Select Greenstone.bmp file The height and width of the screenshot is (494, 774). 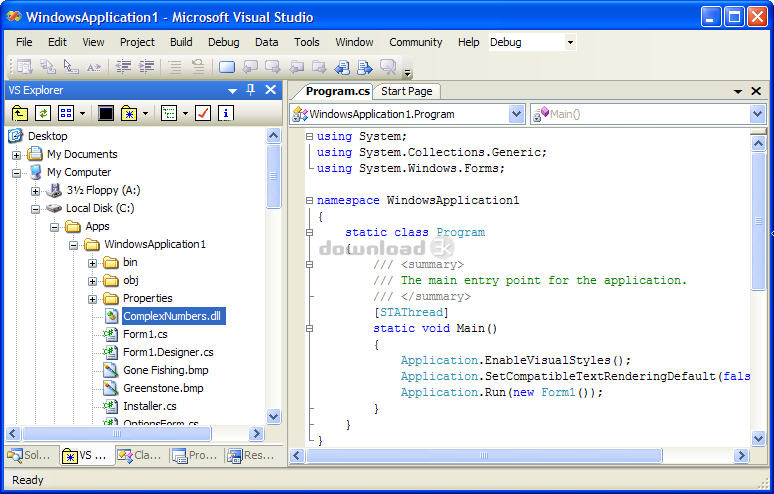(163, 388)
